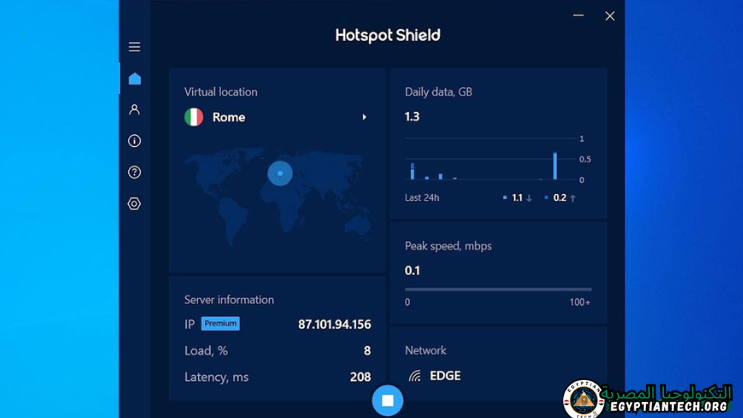Close the Hotspot Shield window
This screenshot has height=418, width=743.
610,16
